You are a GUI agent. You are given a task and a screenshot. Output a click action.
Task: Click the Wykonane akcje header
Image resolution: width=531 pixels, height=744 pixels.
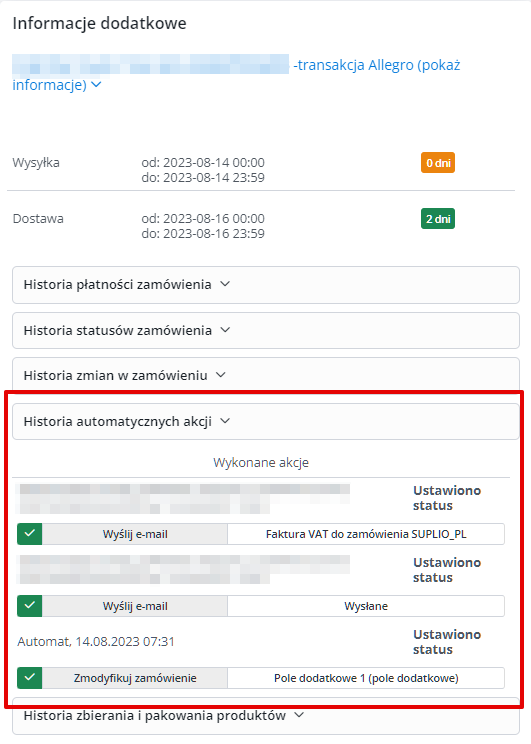(x=261, y=463)
